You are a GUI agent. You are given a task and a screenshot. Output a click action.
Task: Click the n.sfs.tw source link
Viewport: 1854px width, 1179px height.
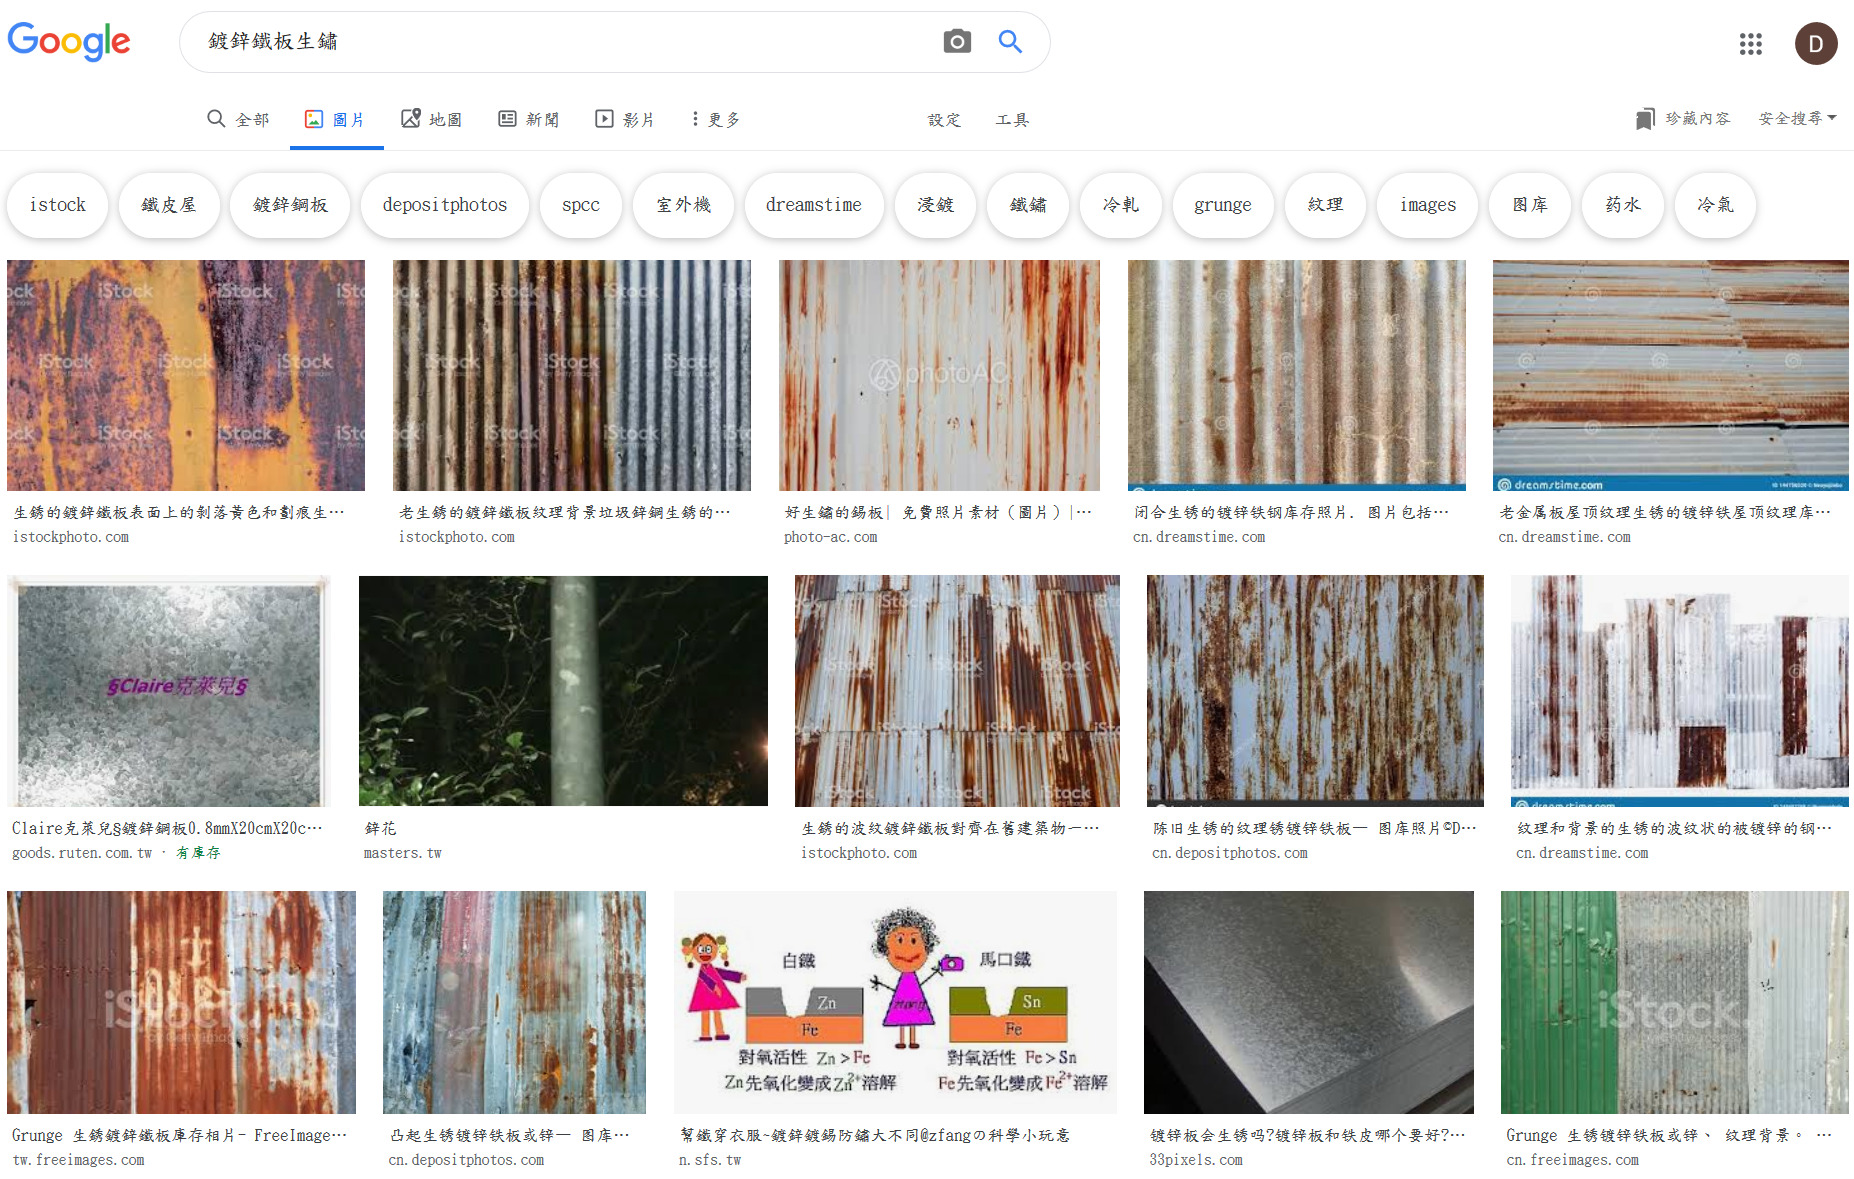pos(710,1160)
